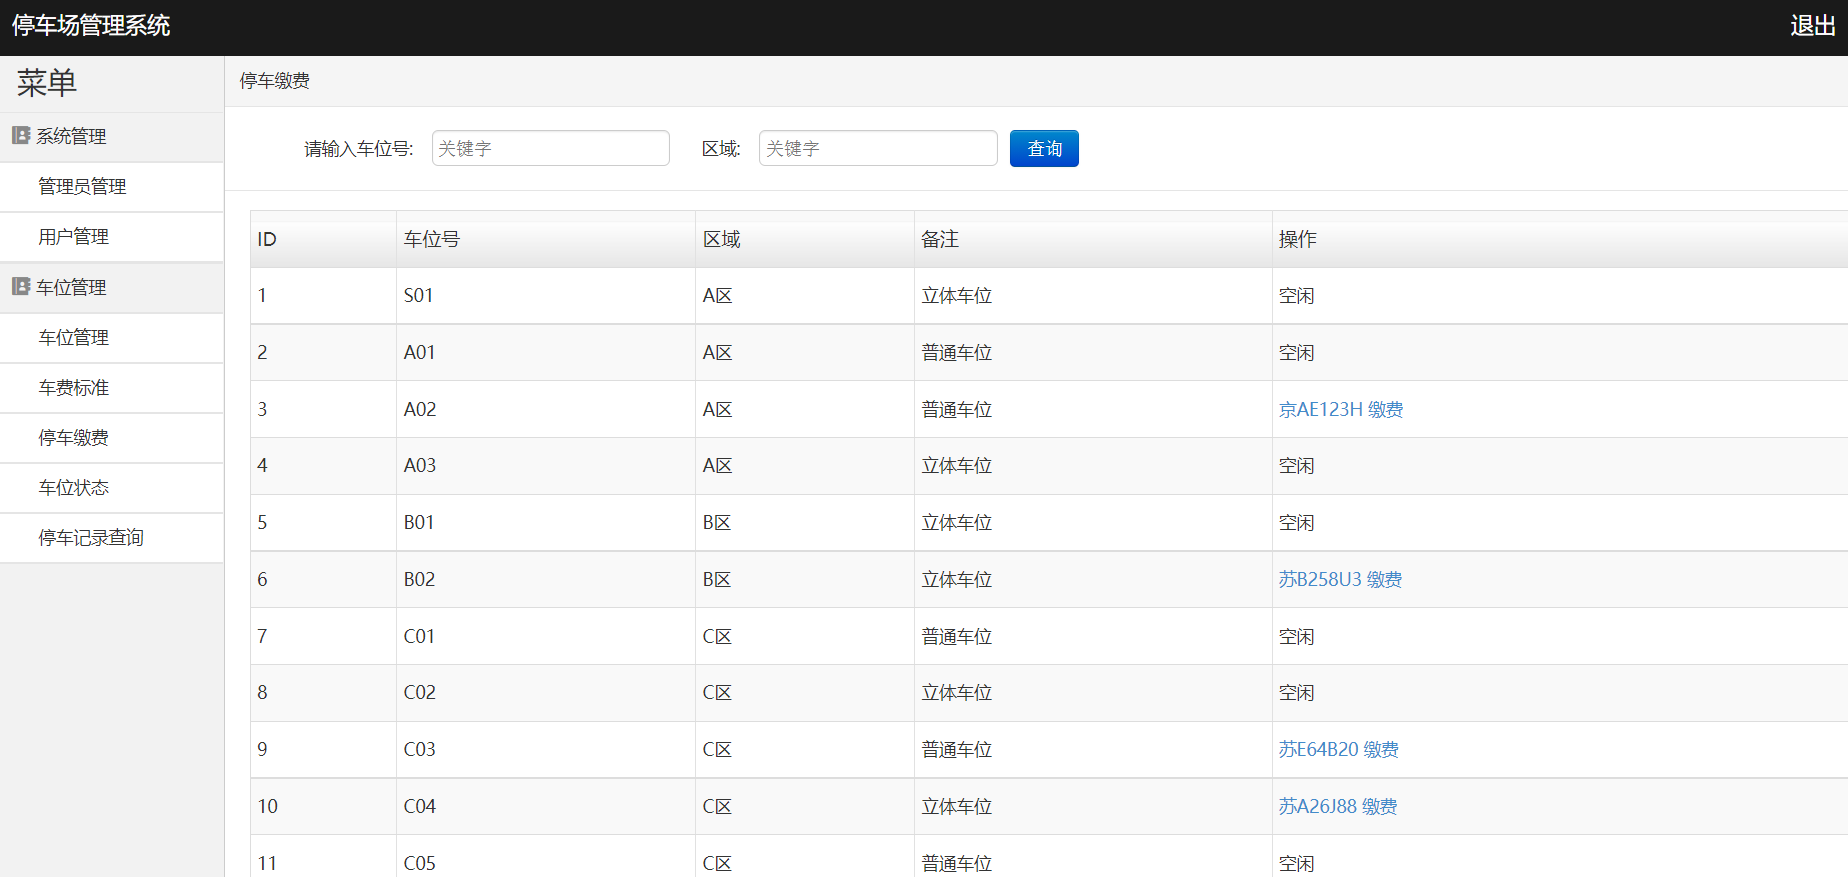Select 车费标准 from the menu

tap(73, 388)
